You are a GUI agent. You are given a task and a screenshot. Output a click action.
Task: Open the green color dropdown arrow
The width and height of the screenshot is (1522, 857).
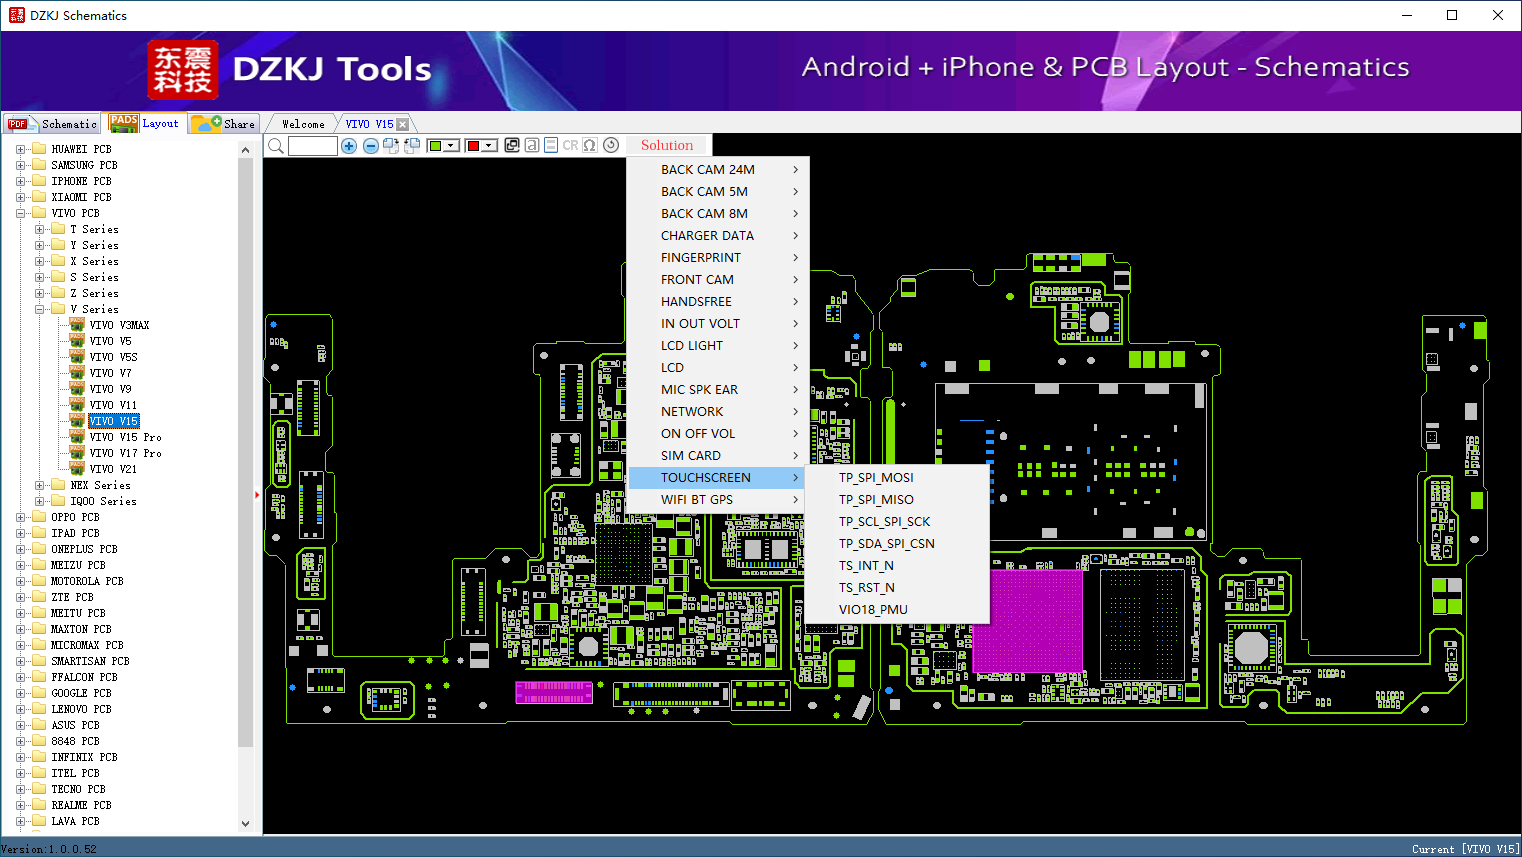click(x=452, y=146)
